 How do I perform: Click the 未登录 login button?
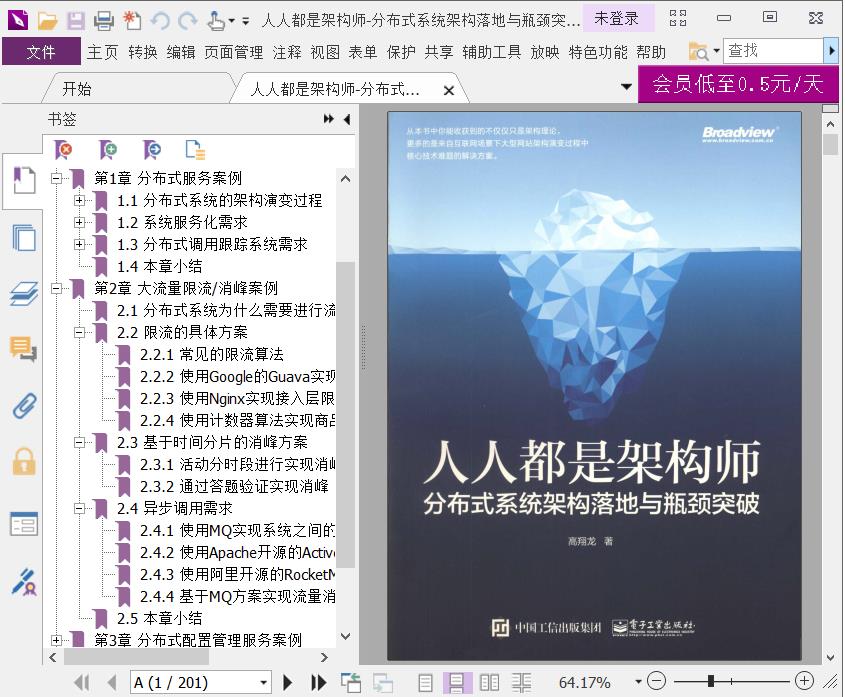[618, 18]
